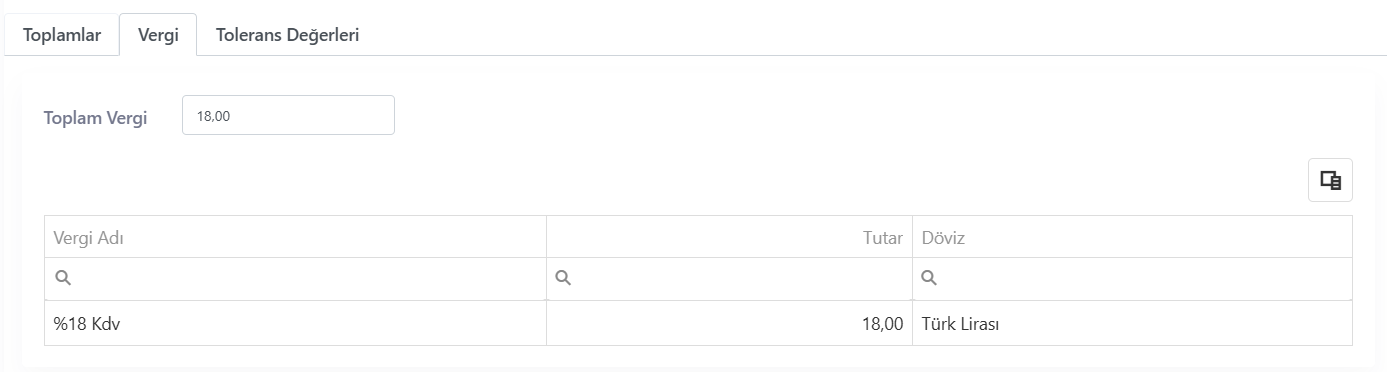Viewport: 1387px width, 372px height.
Task: Sort by the Vergi Adı column header
Action: point(295,237)
